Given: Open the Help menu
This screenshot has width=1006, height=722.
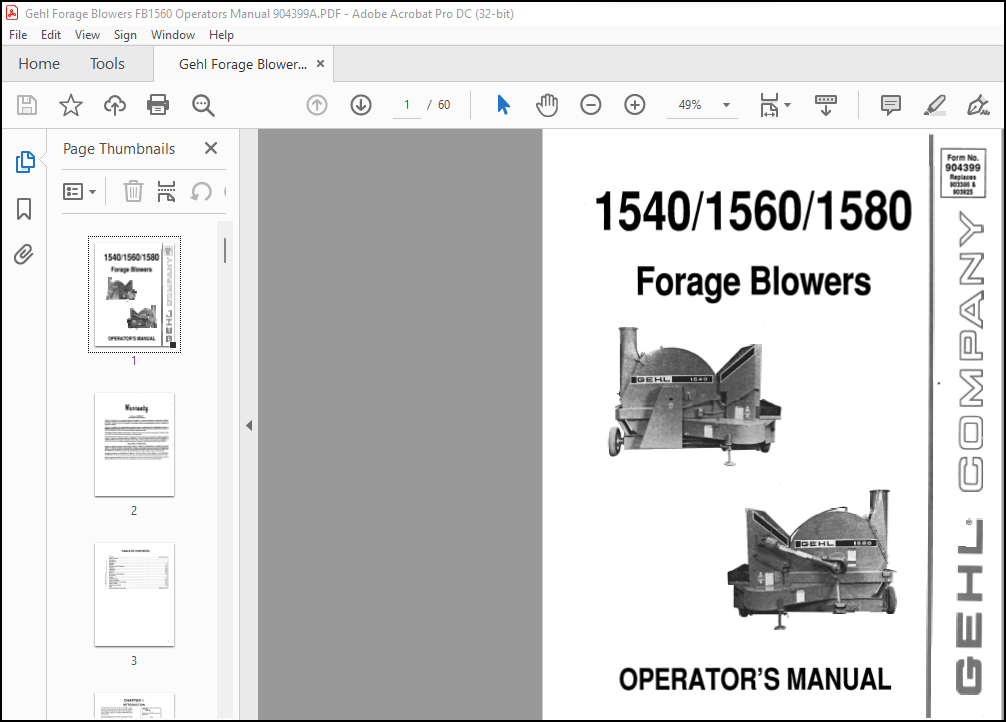Looking at the screenshot, I should [221, 35].
